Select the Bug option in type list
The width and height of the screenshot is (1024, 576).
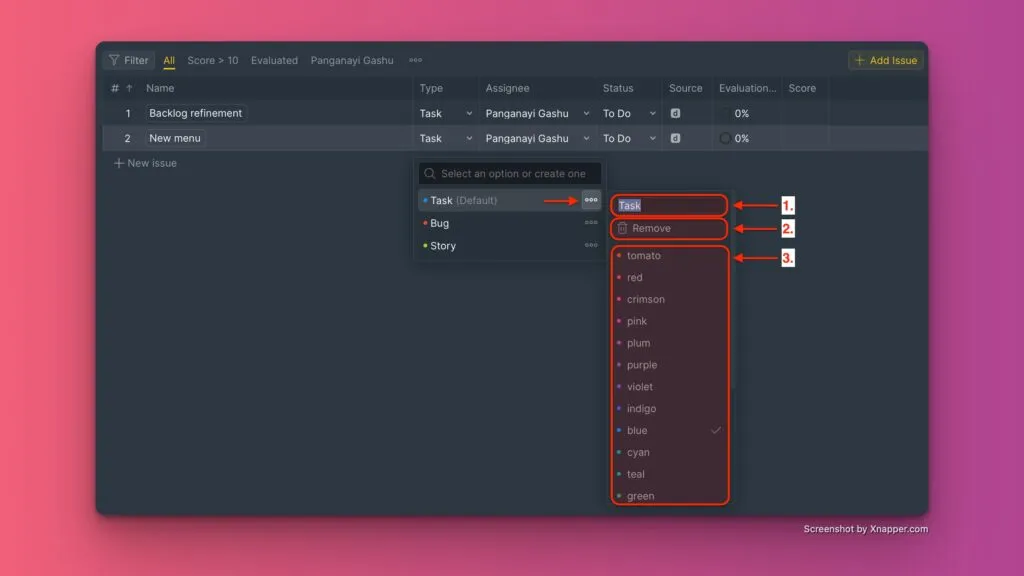point(440,223)
